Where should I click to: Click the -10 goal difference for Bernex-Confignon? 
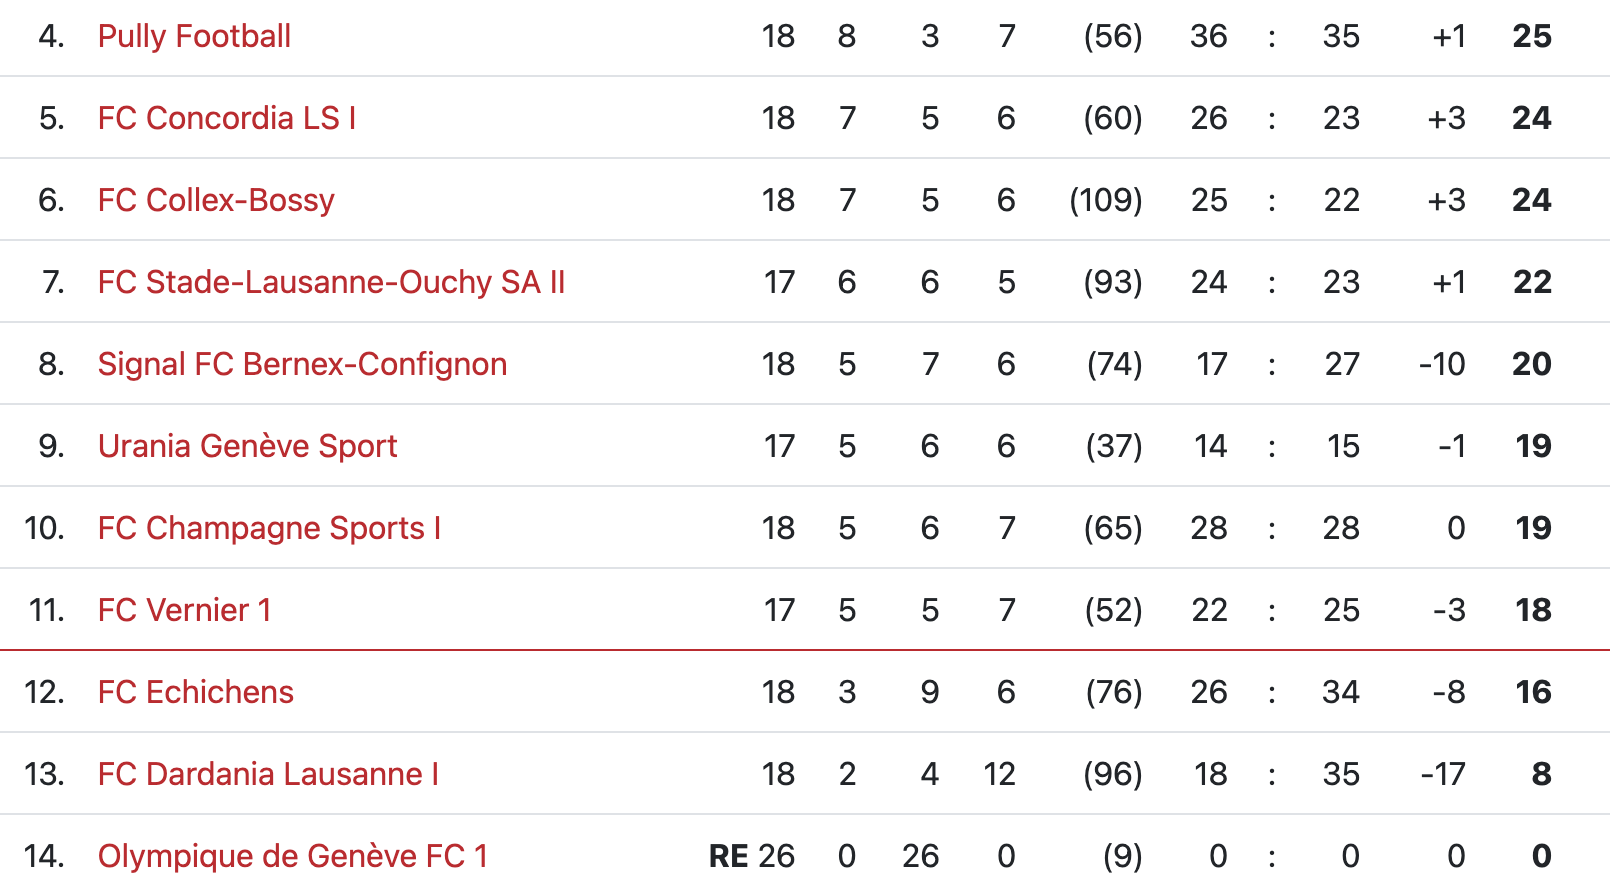pos(1441,364)
